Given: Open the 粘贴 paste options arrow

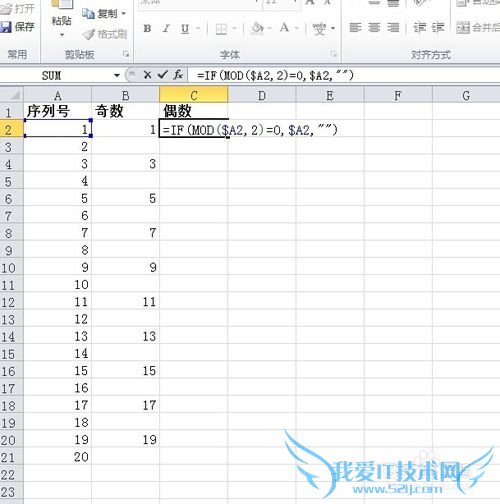Looking at the screenshot, I should tap(62, 35).
